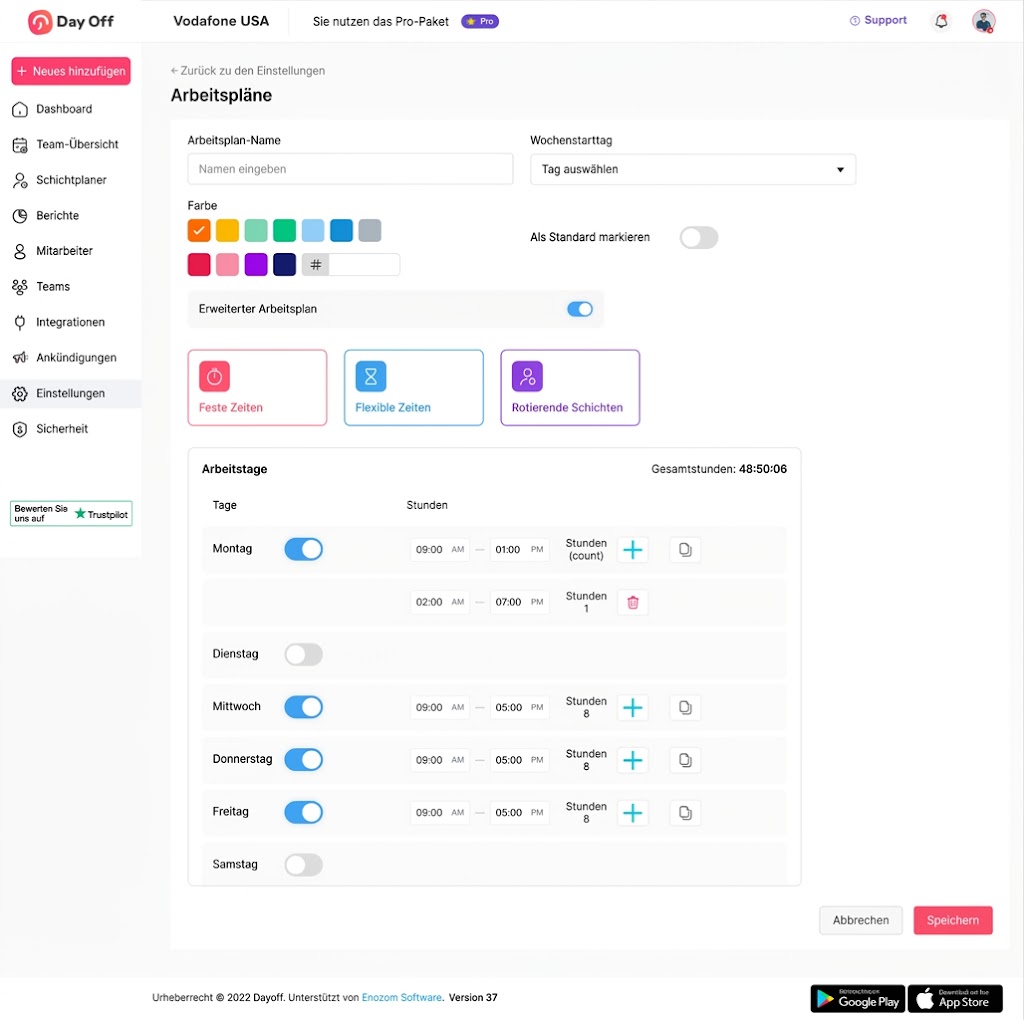Open Google Play store badge
Viewport: 1024px width, 1020px height.
click(857, 999)
